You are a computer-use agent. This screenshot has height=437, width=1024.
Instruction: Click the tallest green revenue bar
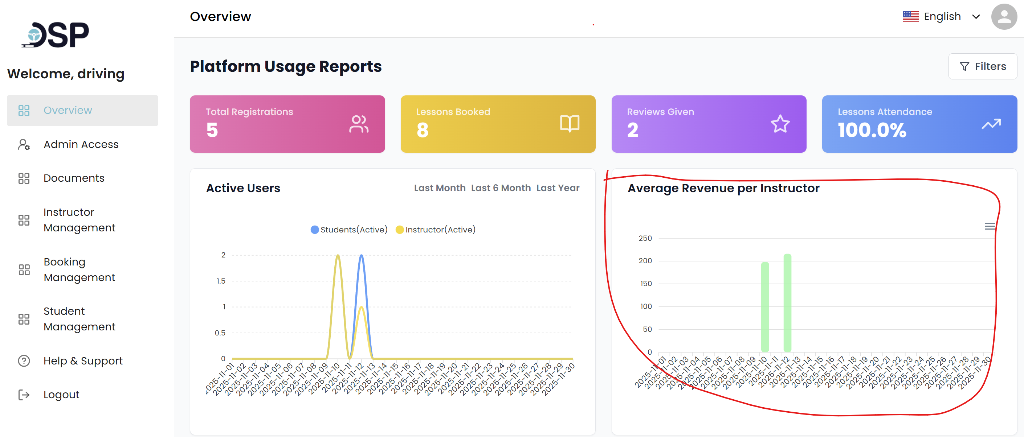pyautogui.click(x=788, y=303)
